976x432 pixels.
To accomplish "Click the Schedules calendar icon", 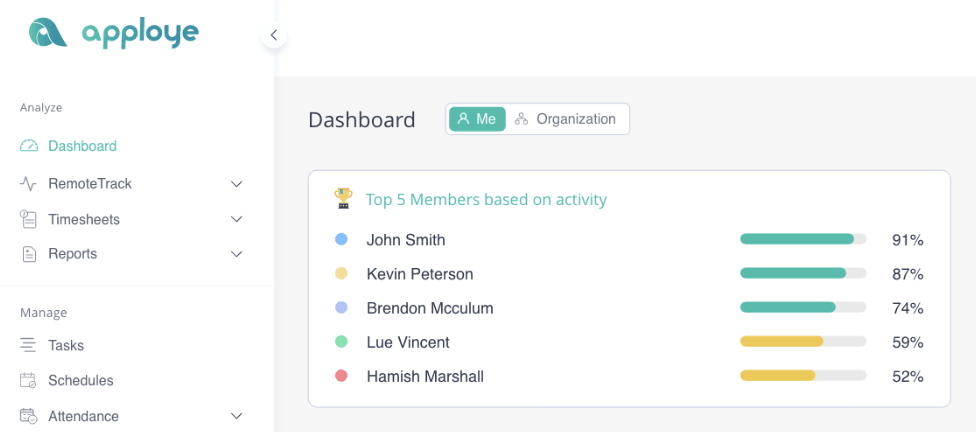I will coord(29,380).
